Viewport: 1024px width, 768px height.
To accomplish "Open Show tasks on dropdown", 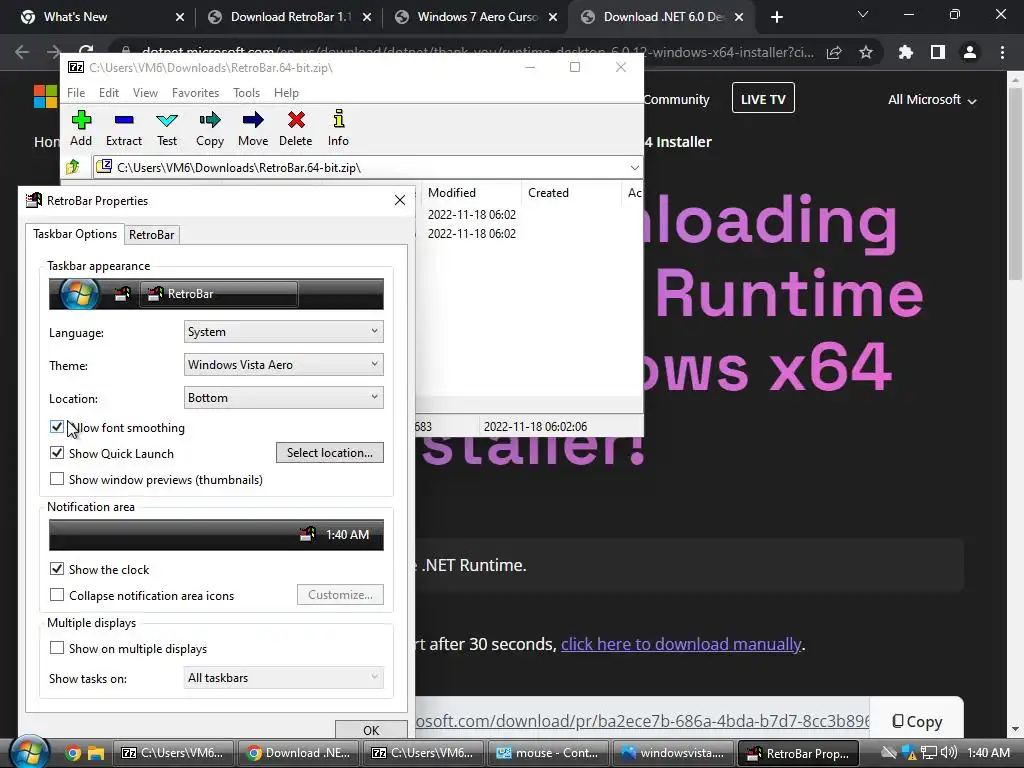I will (283, 678).
